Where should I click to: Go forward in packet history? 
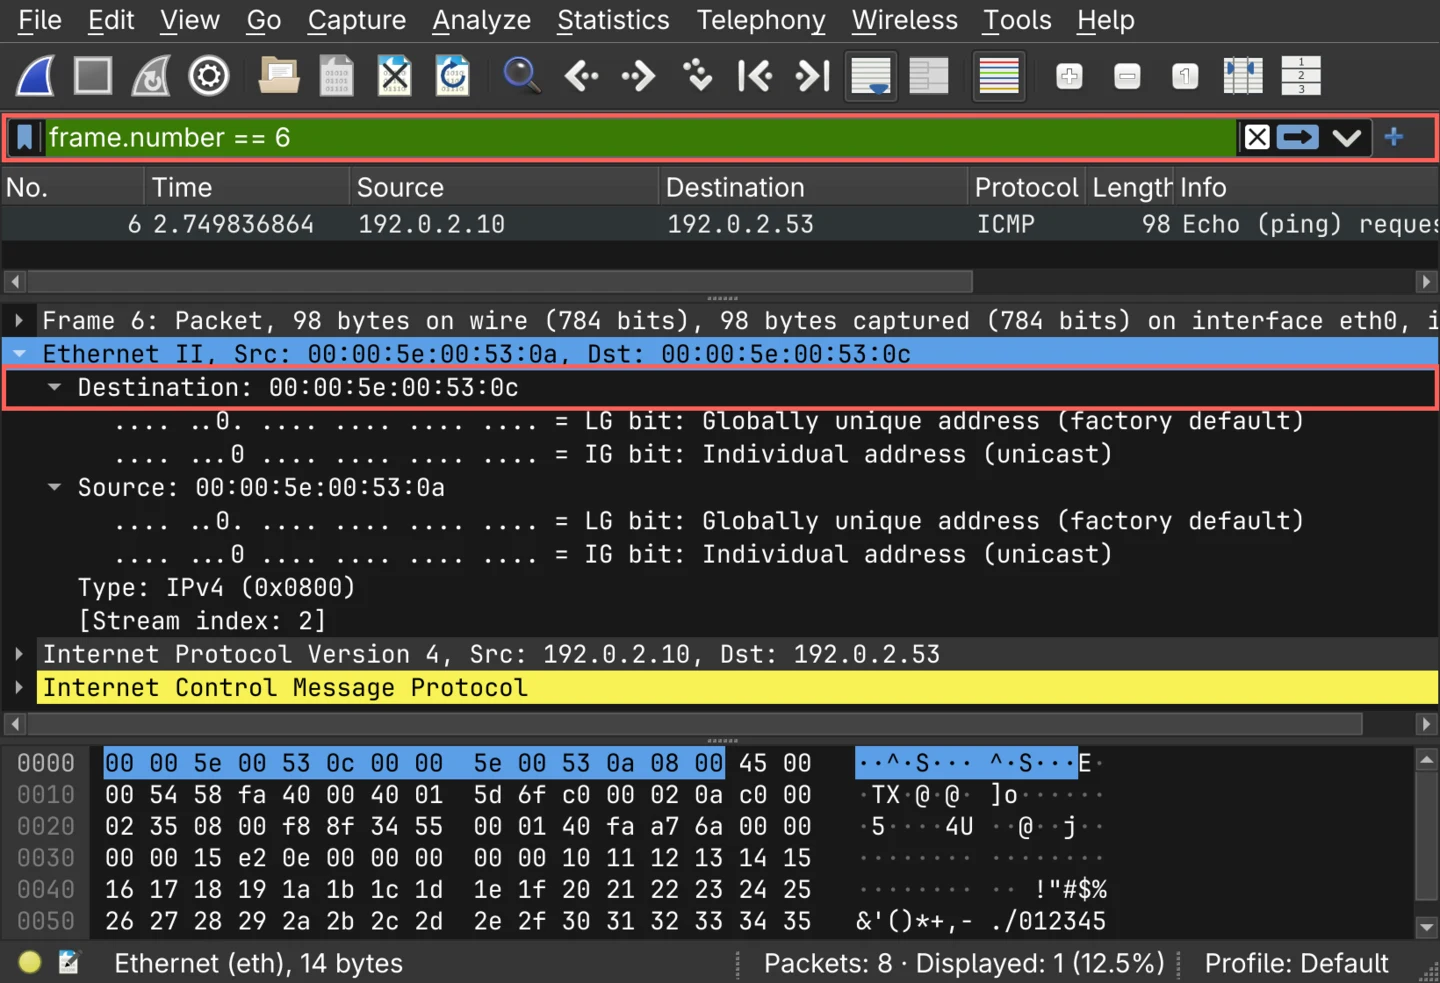[x=639, y=76]
